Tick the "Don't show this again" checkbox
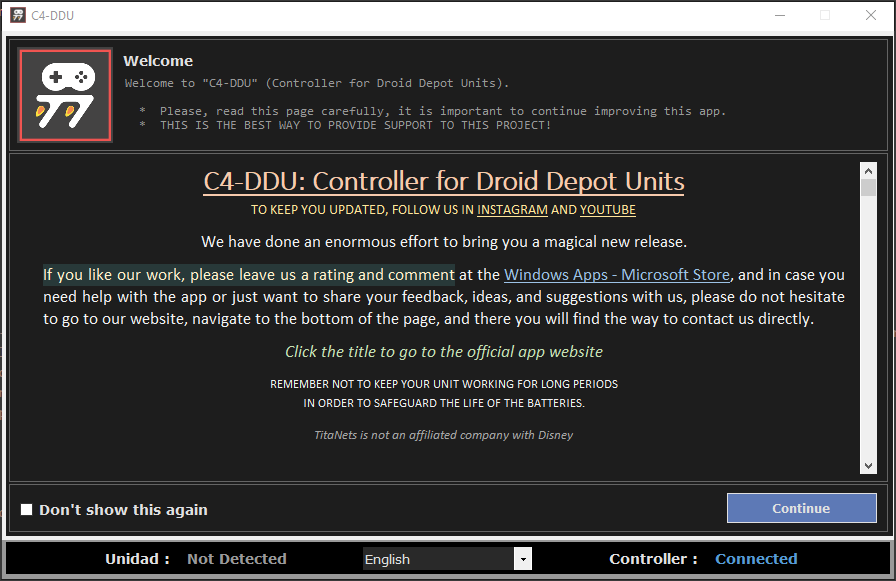 tap(26, 510)
